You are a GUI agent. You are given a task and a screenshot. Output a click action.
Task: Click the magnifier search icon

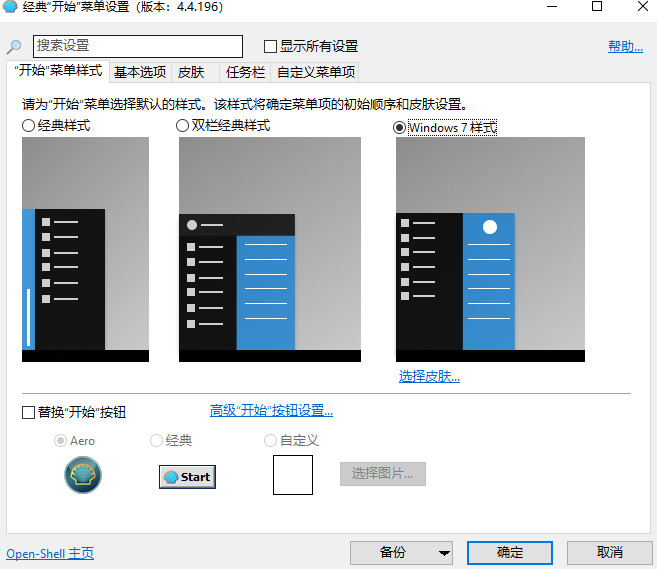click(x=14, y=47)
